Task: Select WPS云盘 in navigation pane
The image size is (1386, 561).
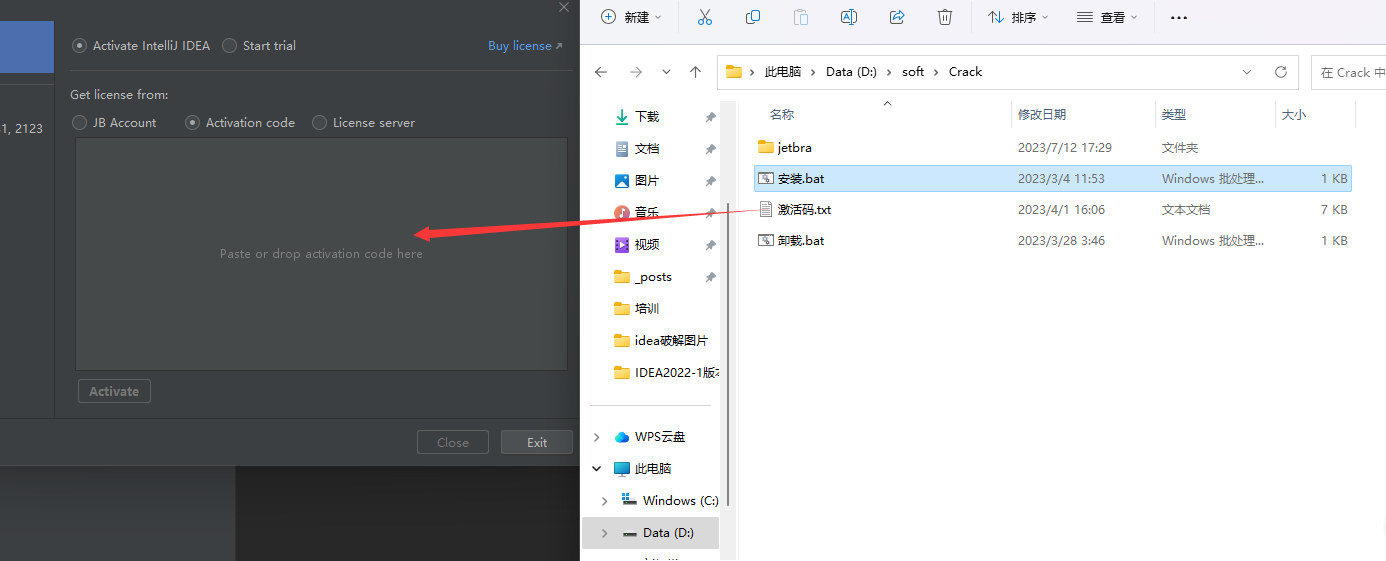Action: 650,437
